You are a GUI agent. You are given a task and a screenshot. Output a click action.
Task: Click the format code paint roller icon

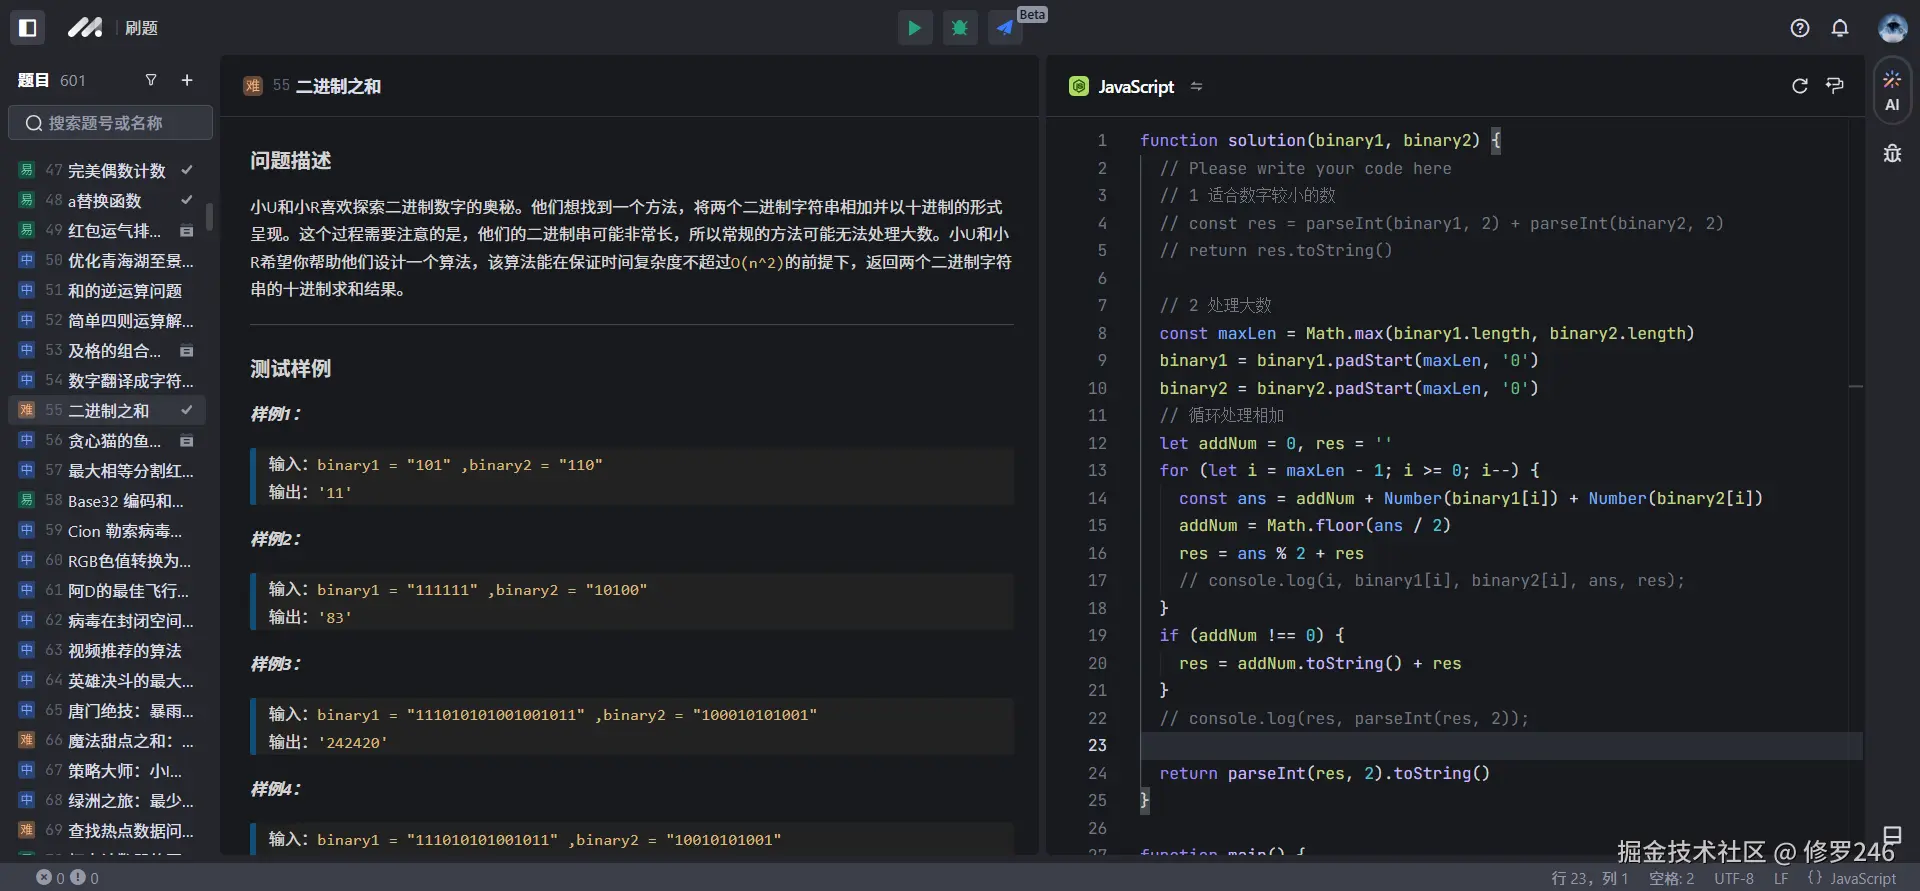click(x=1835, y=86)
